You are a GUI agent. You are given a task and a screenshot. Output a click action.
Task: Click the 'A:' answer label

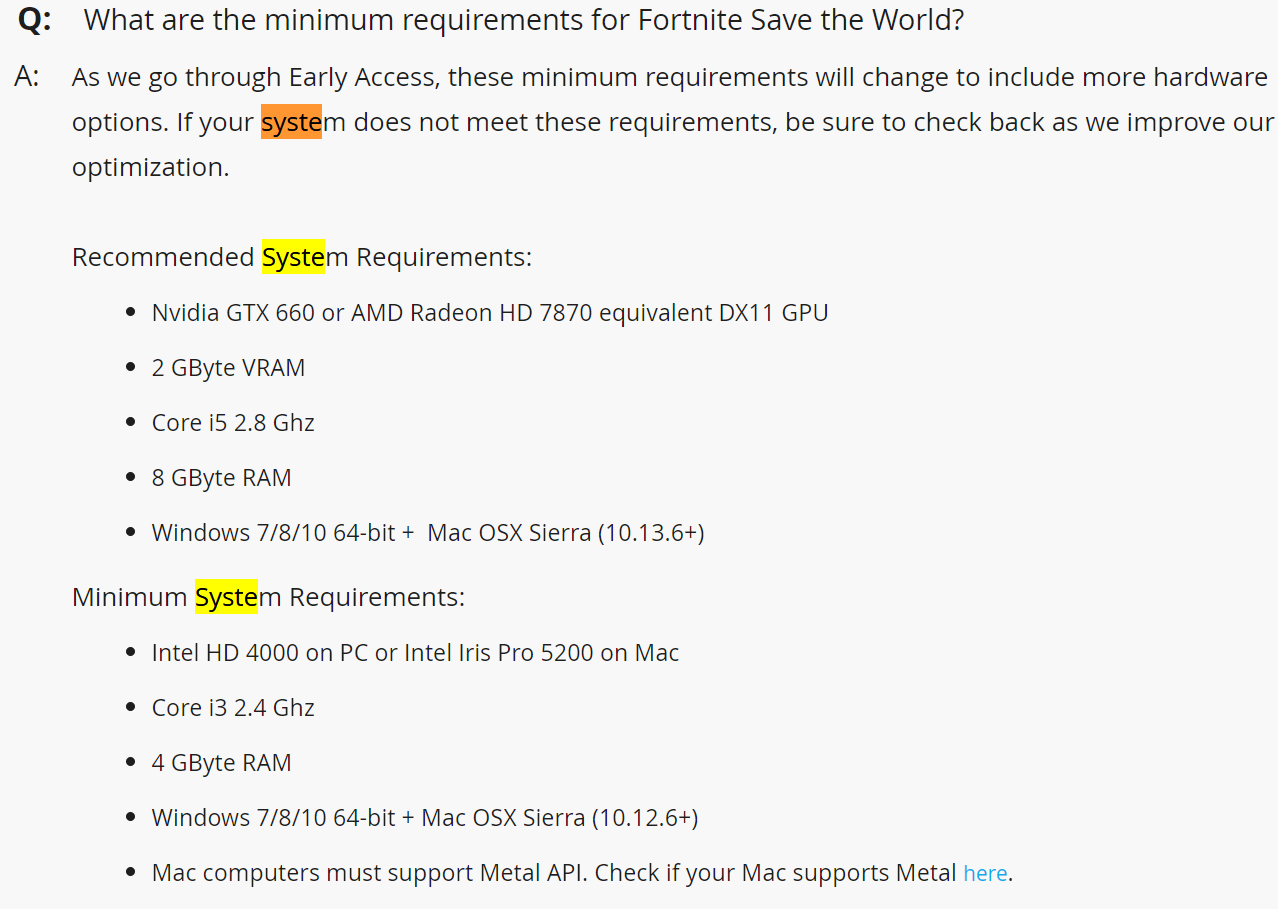pyautogui.click(x=27, y=77)
